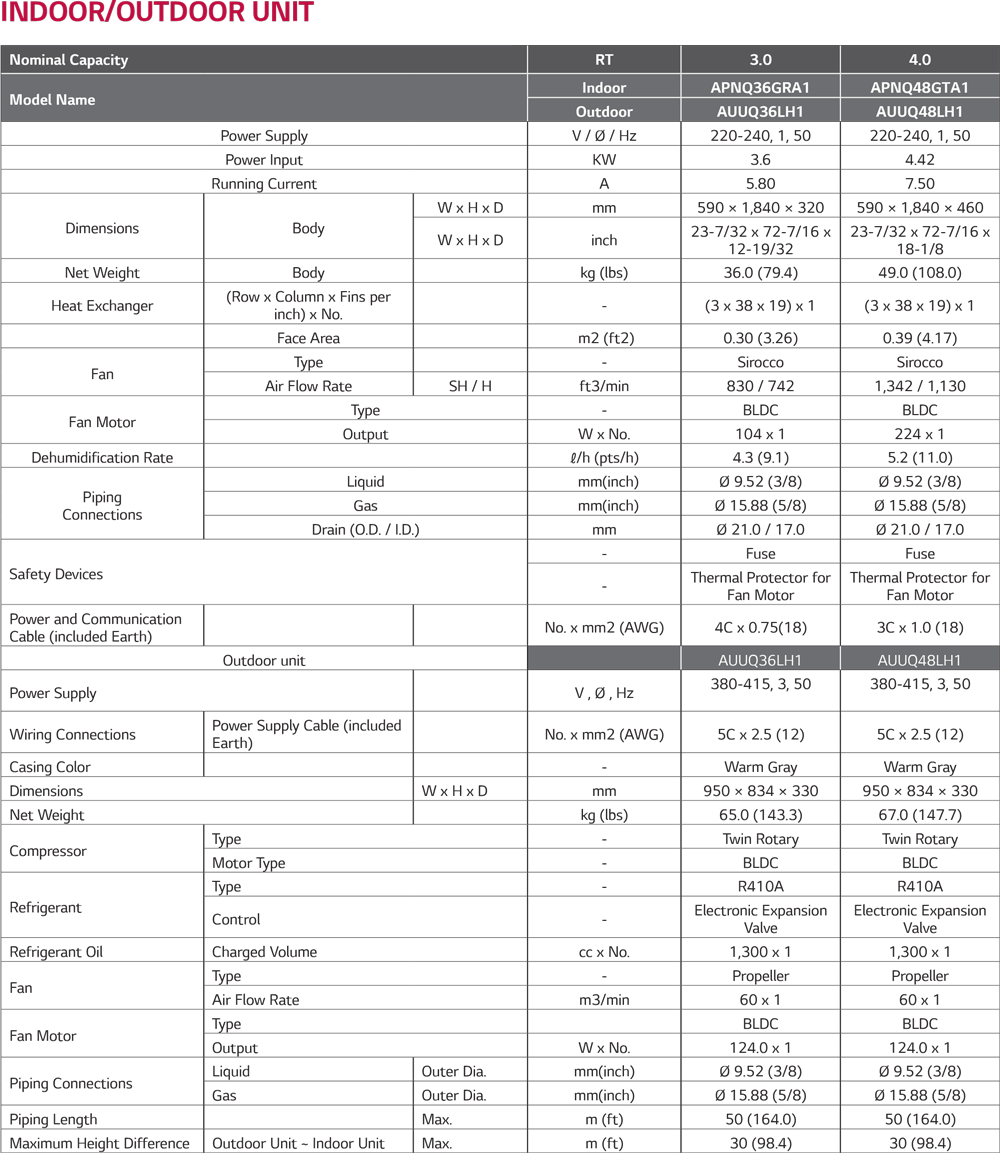Select the Refrigerant Oil label

pos(56,952)
